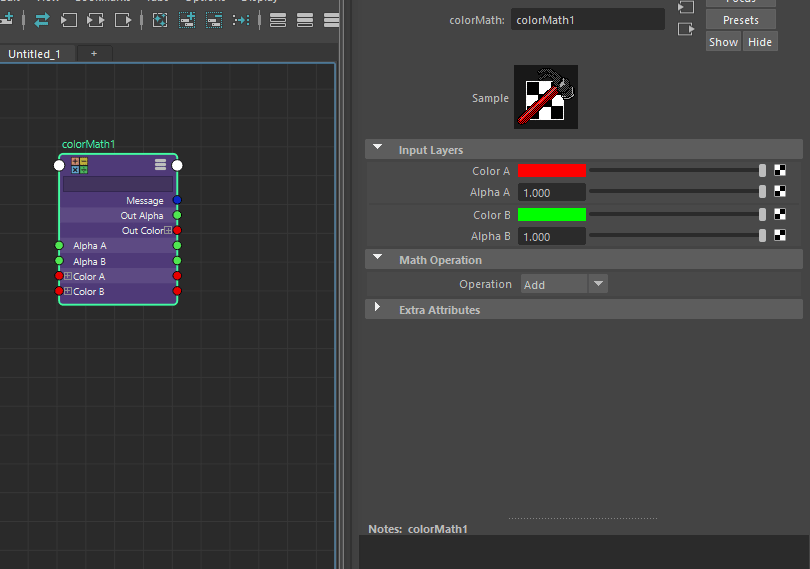Expand Out Color plug on the node
810x569 pixels.
(168, 231)
